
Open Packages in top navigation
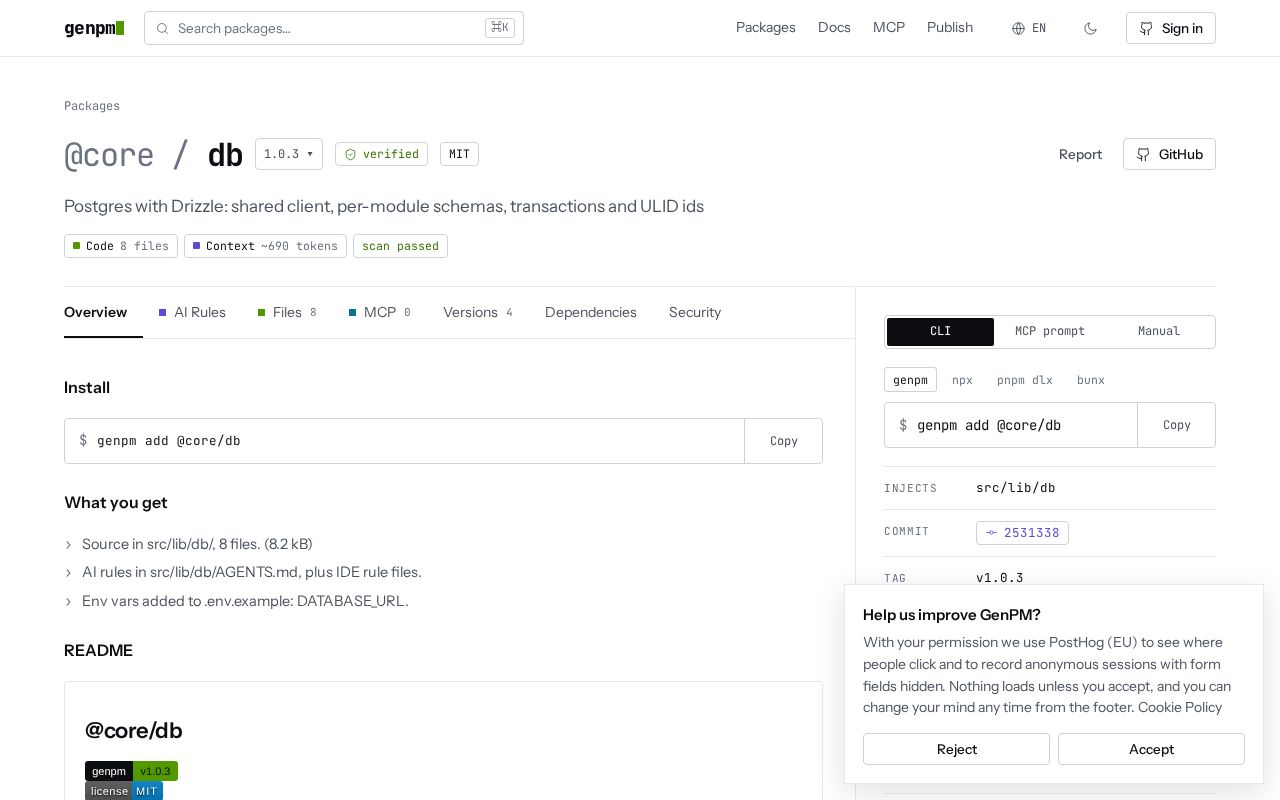[x=766, y=28]
